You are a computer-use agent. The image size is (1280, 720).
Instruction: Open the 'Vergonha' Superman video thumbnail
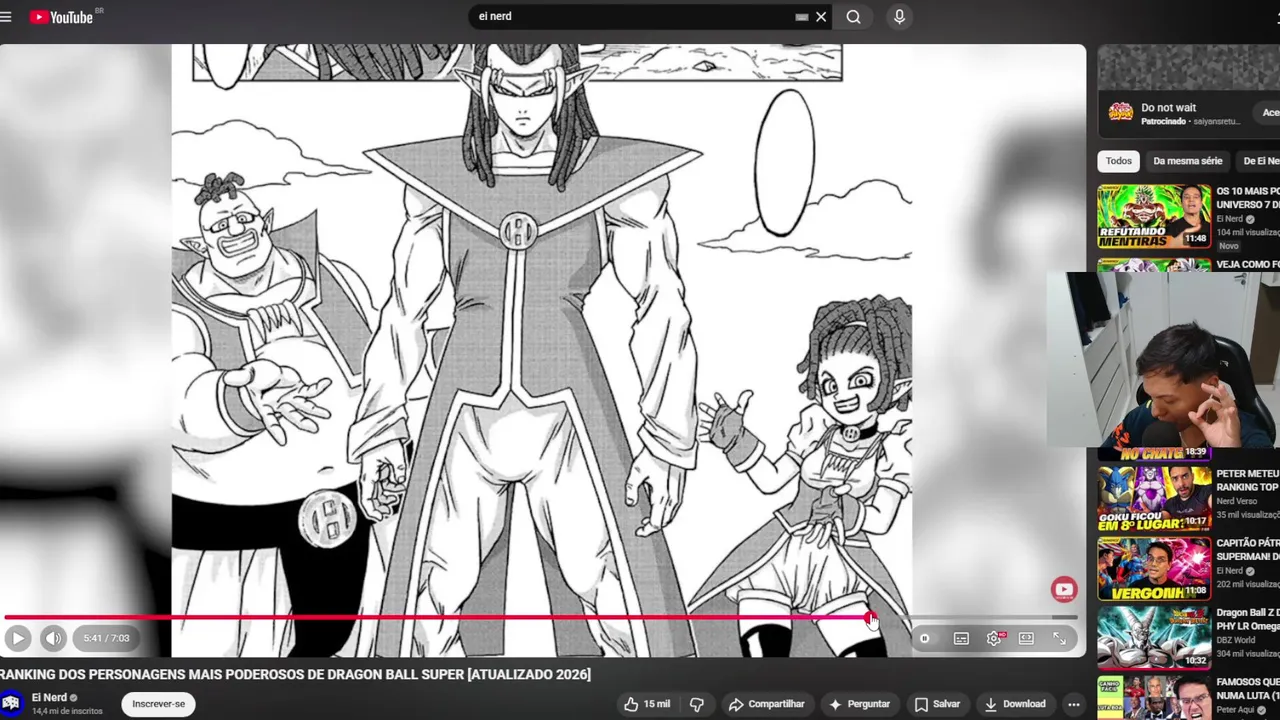click(1154, 569)
